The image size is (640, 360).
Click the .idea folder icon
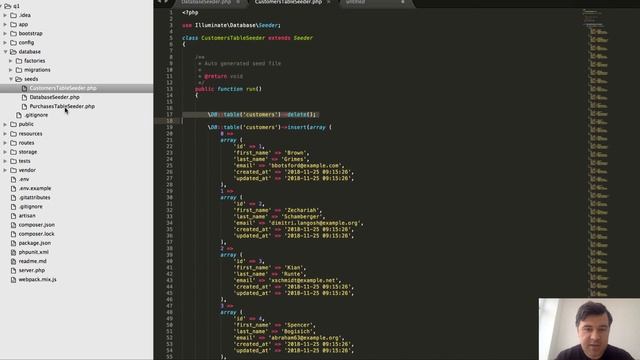[13, 15]
